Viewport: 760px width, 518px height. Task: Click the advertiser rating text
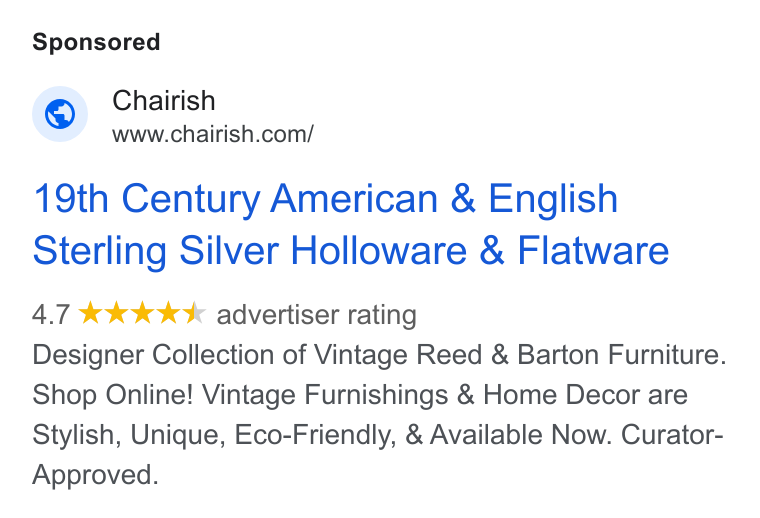[317, 315]
